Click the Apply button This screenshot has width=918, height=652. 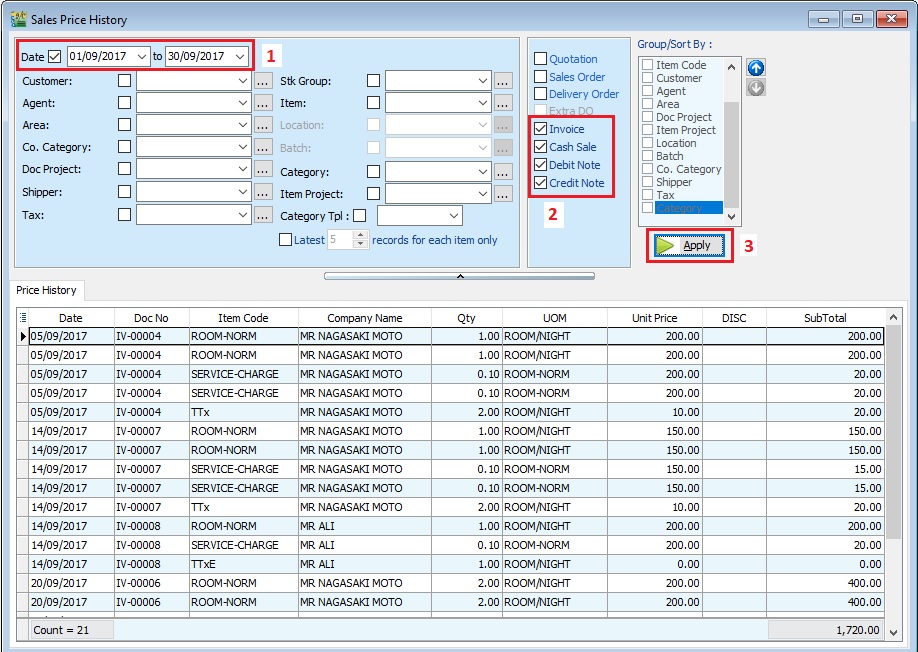(x=688, y=245)
